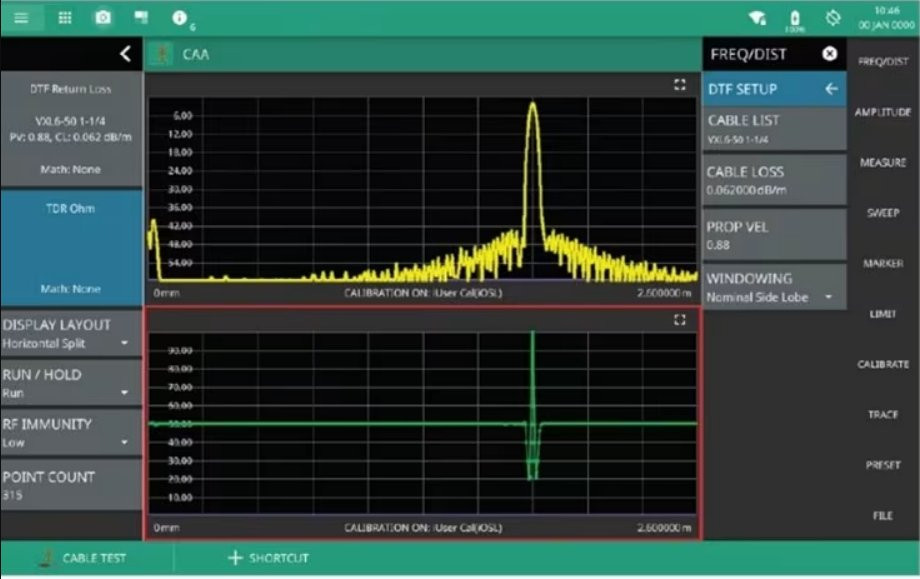Screen dimensions: 920x579
Task: Open the hamburger main menu
Action: tap(21, 18)
